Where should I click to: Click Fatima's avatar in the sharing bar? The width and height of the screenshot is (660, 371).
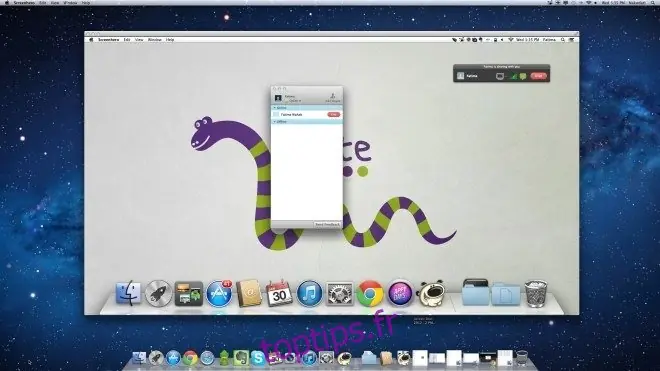(x=460, y=76)
